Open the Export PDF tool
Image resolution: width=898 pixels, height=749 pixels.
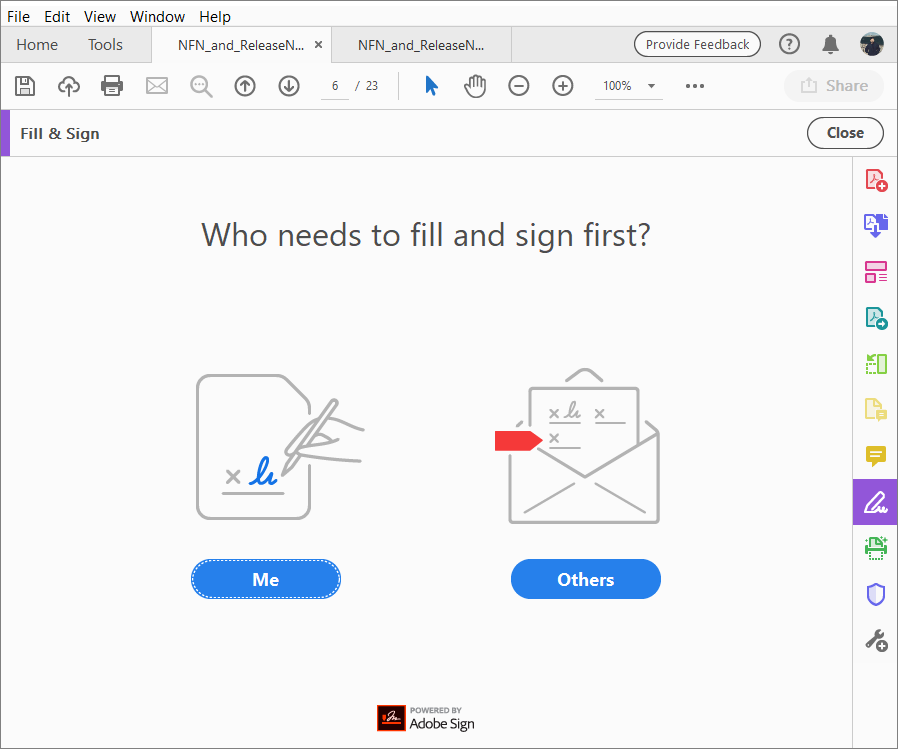point(875,318)
